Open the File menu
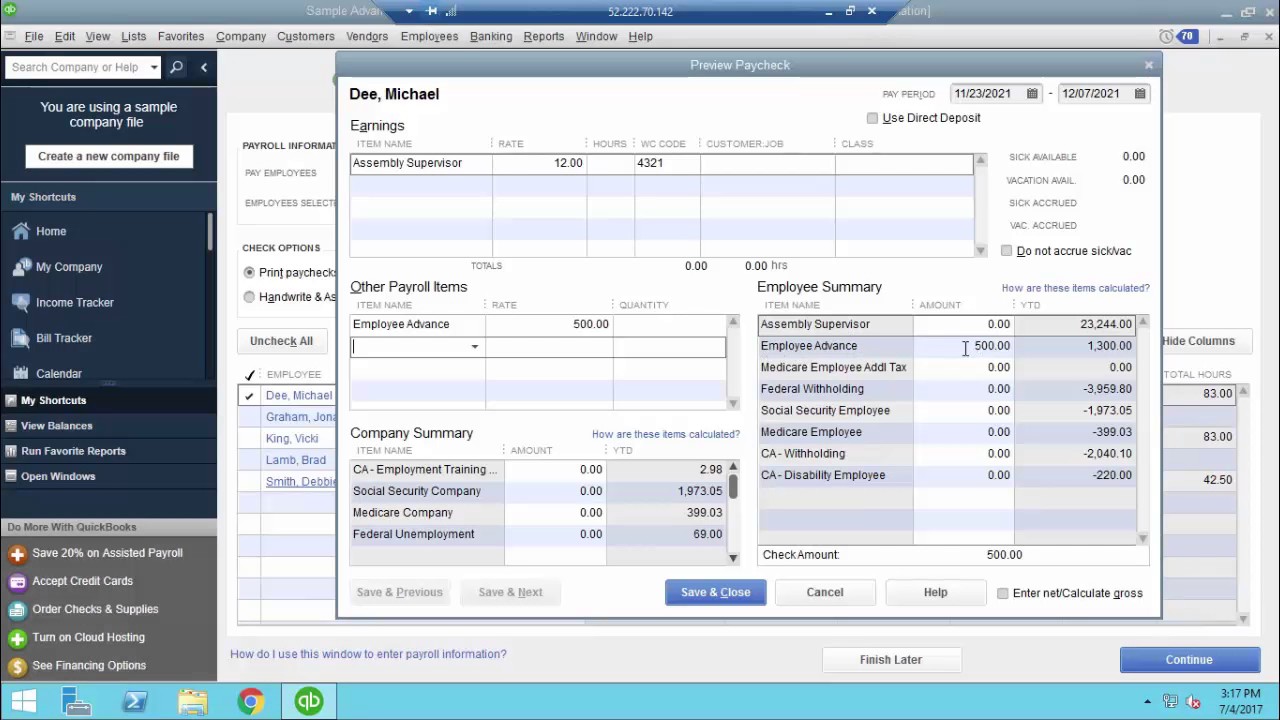1280x720 pixels. point(34,36)
